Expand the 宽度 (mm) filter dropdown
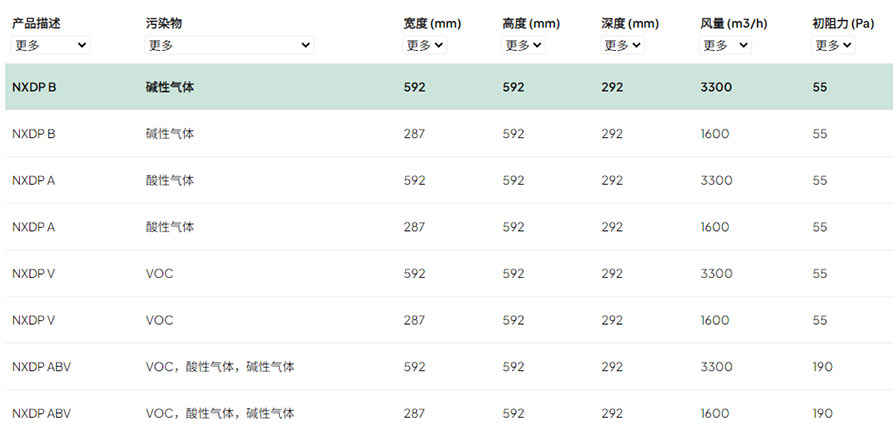This screenshot has width=893, height=435. click(x=425, y=45)
